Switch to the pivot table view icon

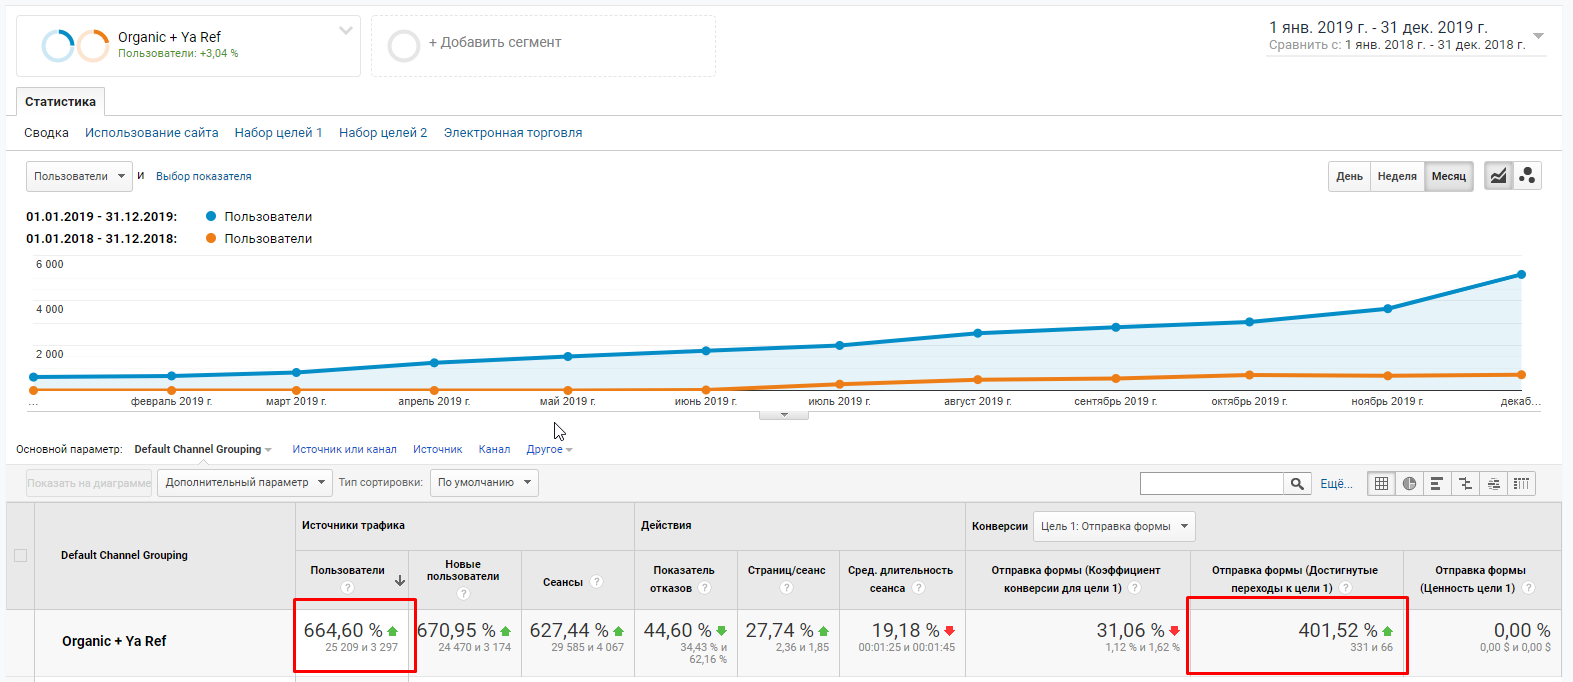(1521, 484)
